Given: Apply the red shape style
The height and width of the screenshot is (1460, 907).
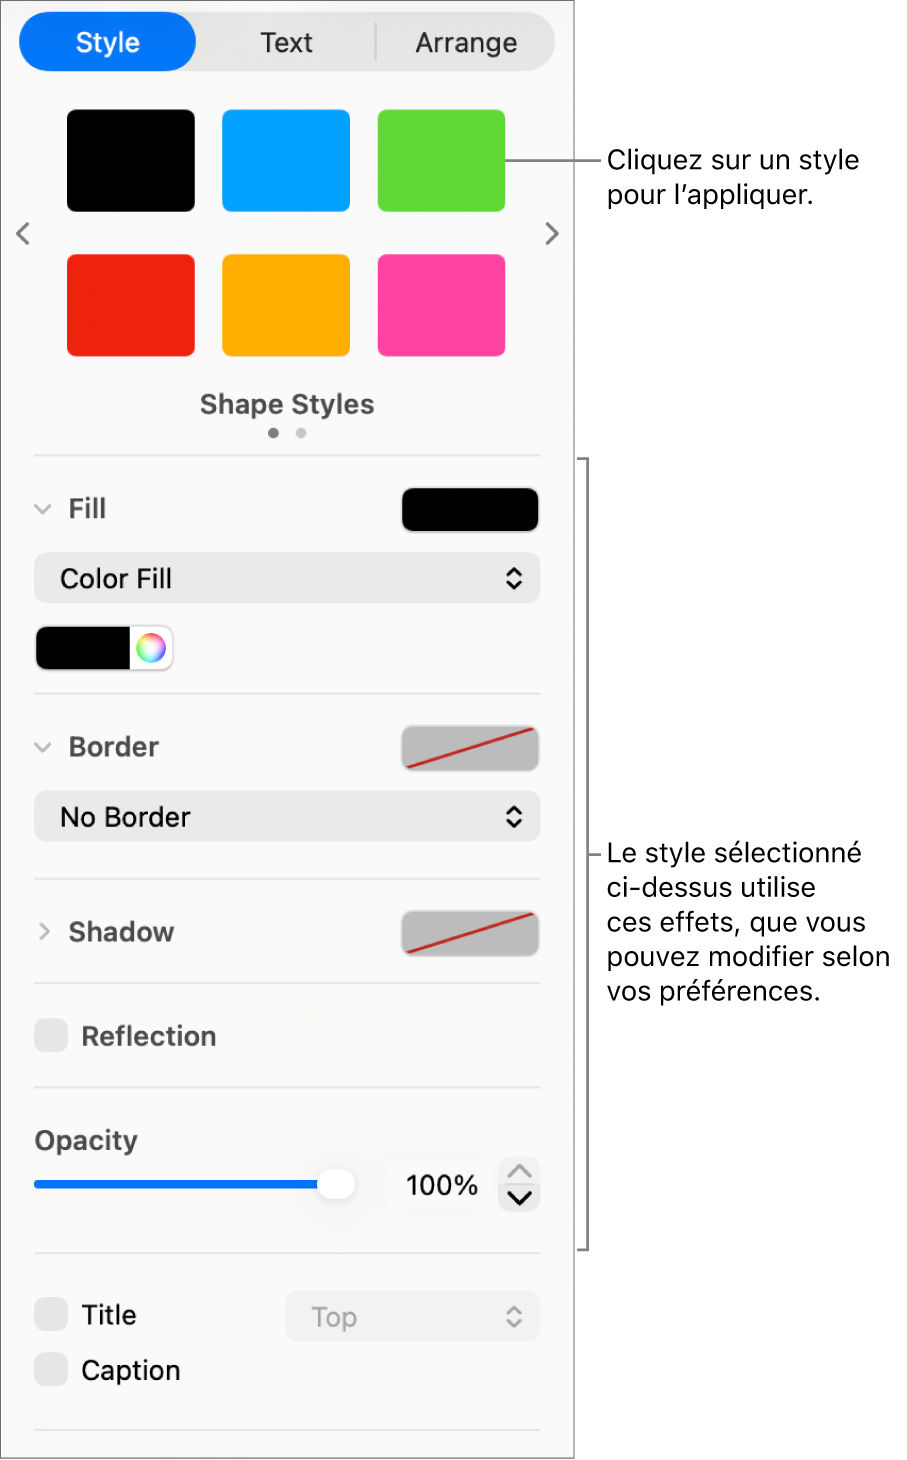Looking at the screenshot, I should tap(130, 305).
